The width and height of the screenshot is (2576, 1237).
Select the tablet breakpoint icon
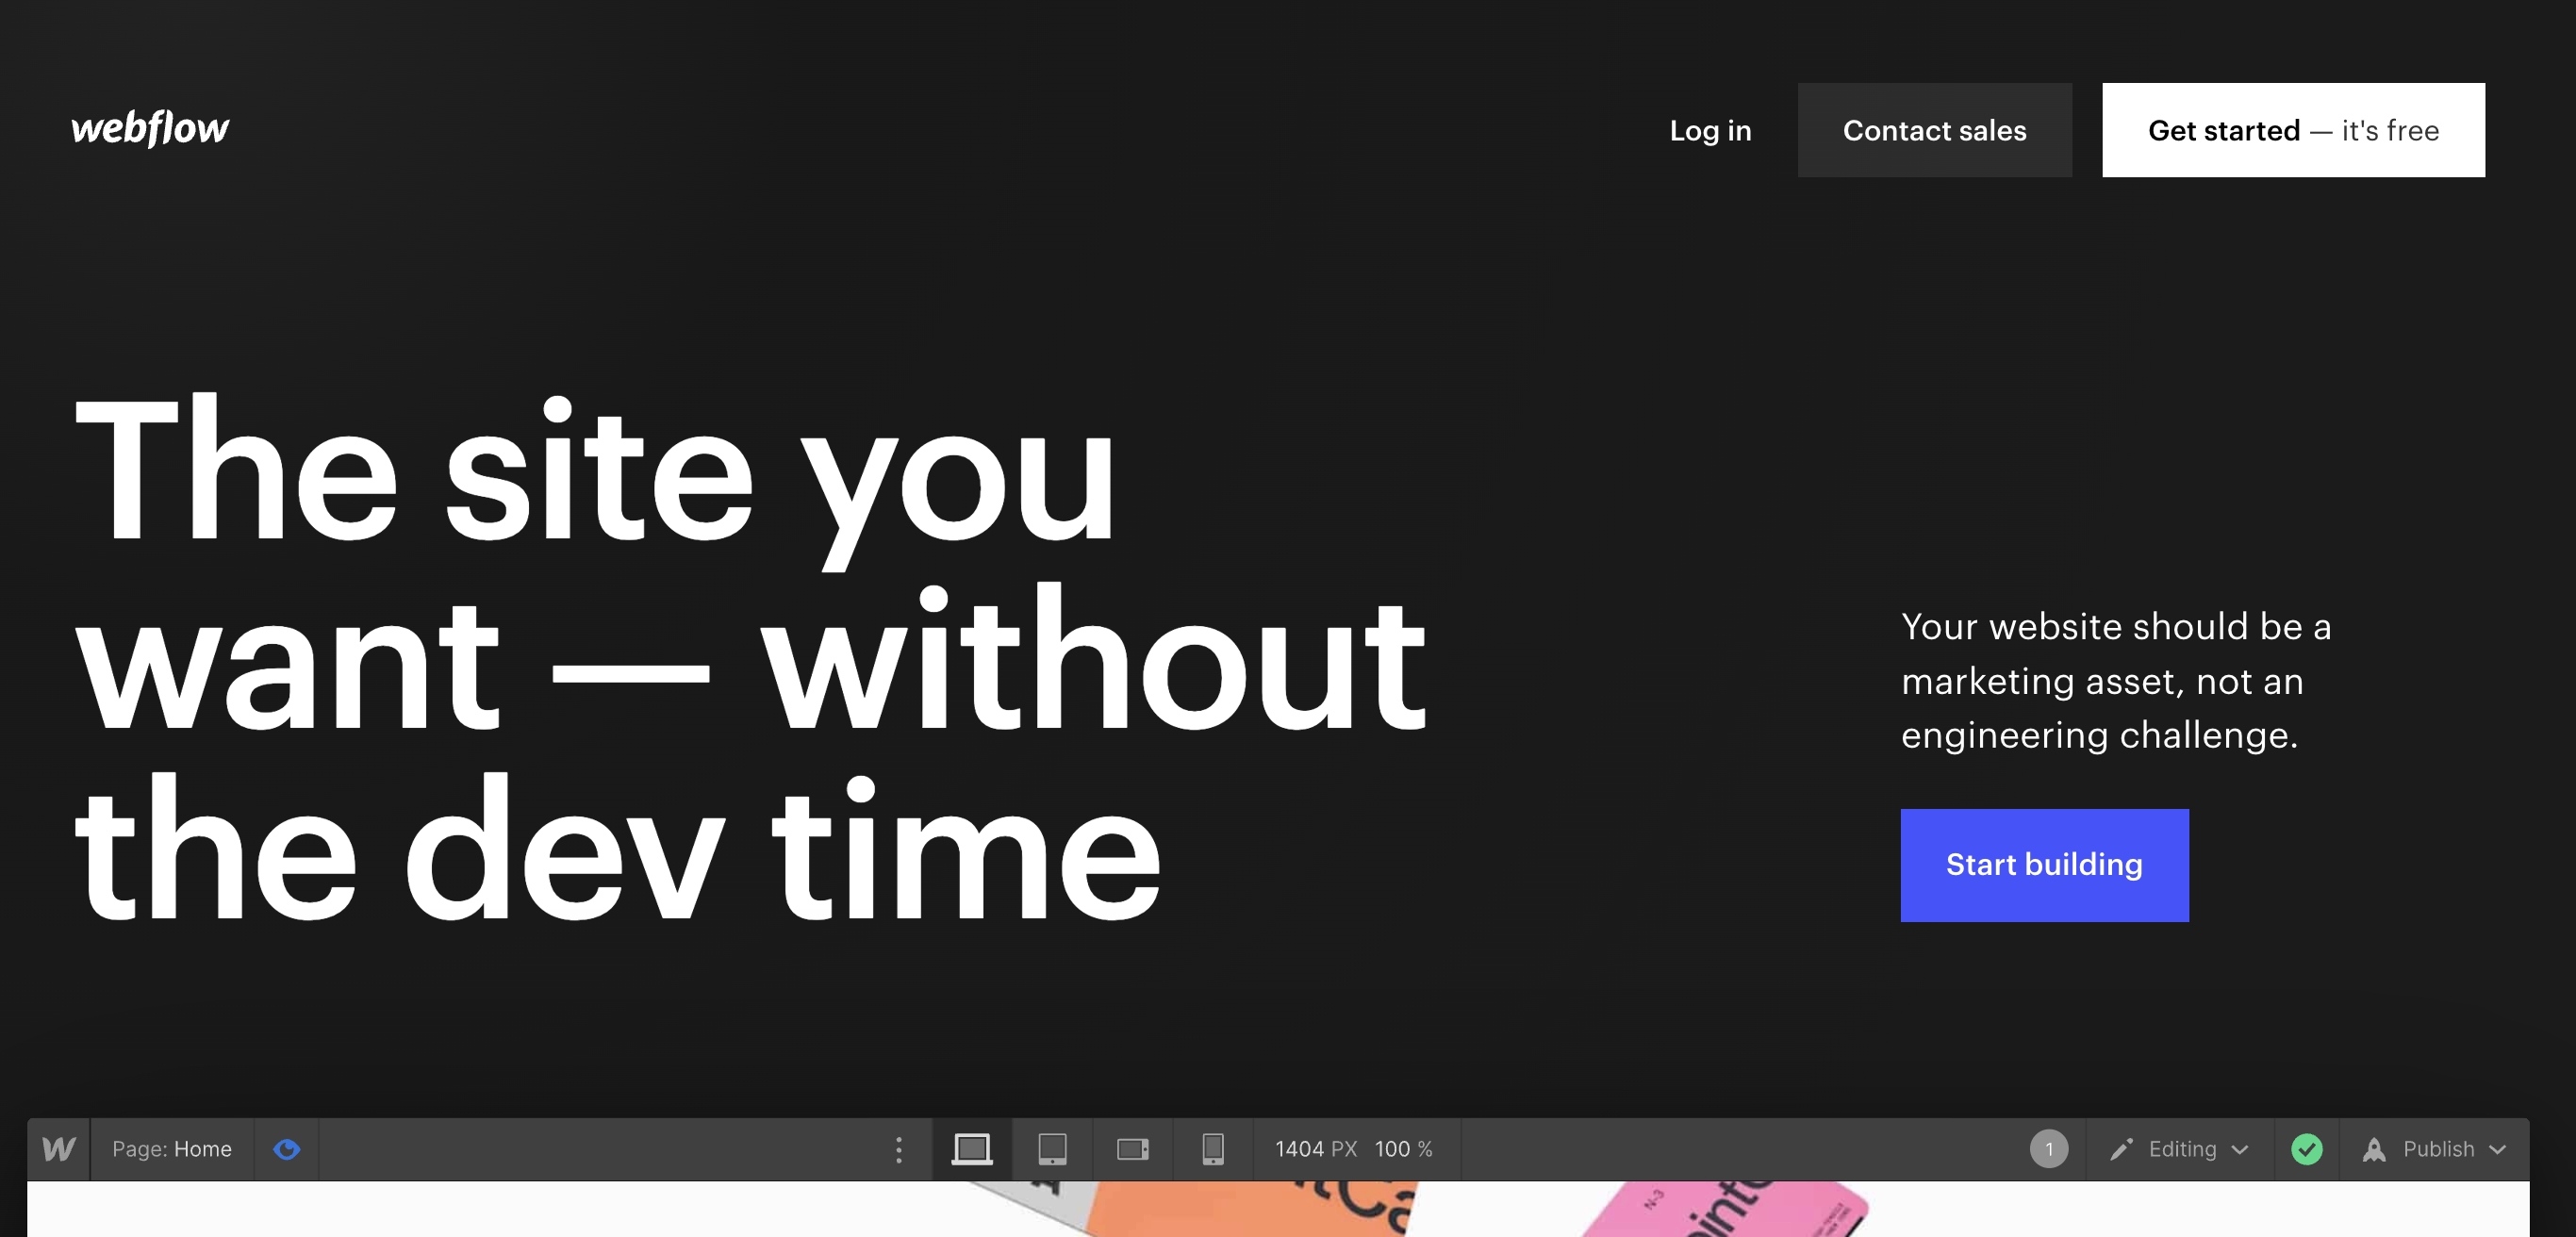pyautogui.click(x=1052, y=1149)
